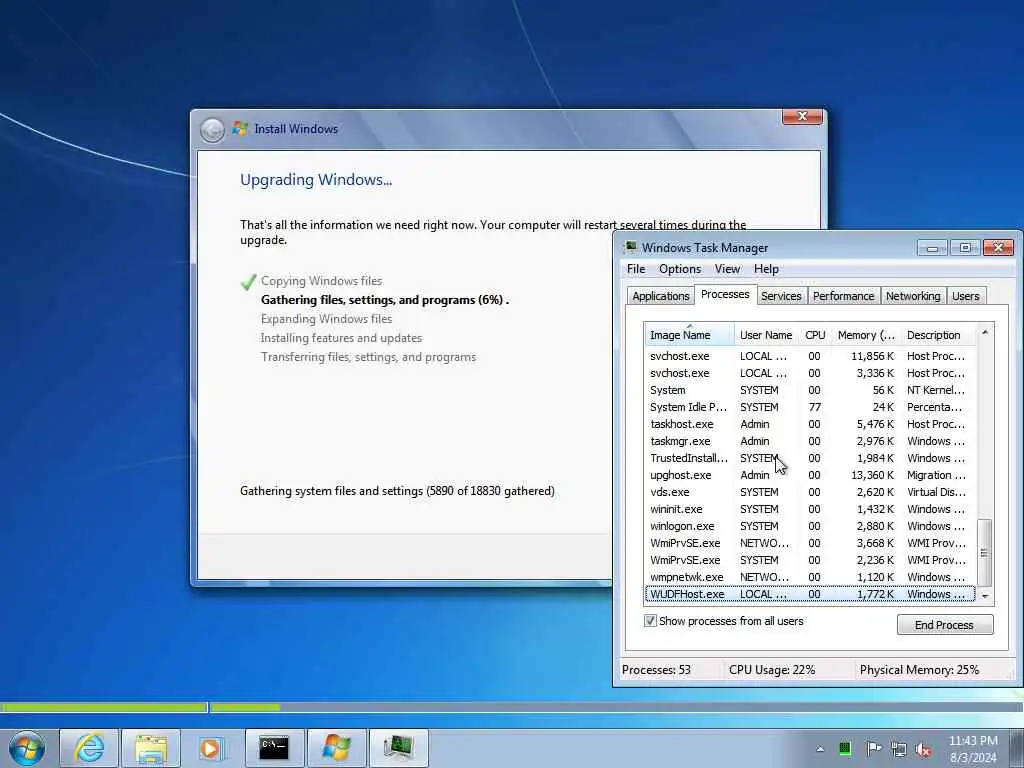Switch to the Applications tab
This screenshot has width=1024, height=768.
point(660,296)
